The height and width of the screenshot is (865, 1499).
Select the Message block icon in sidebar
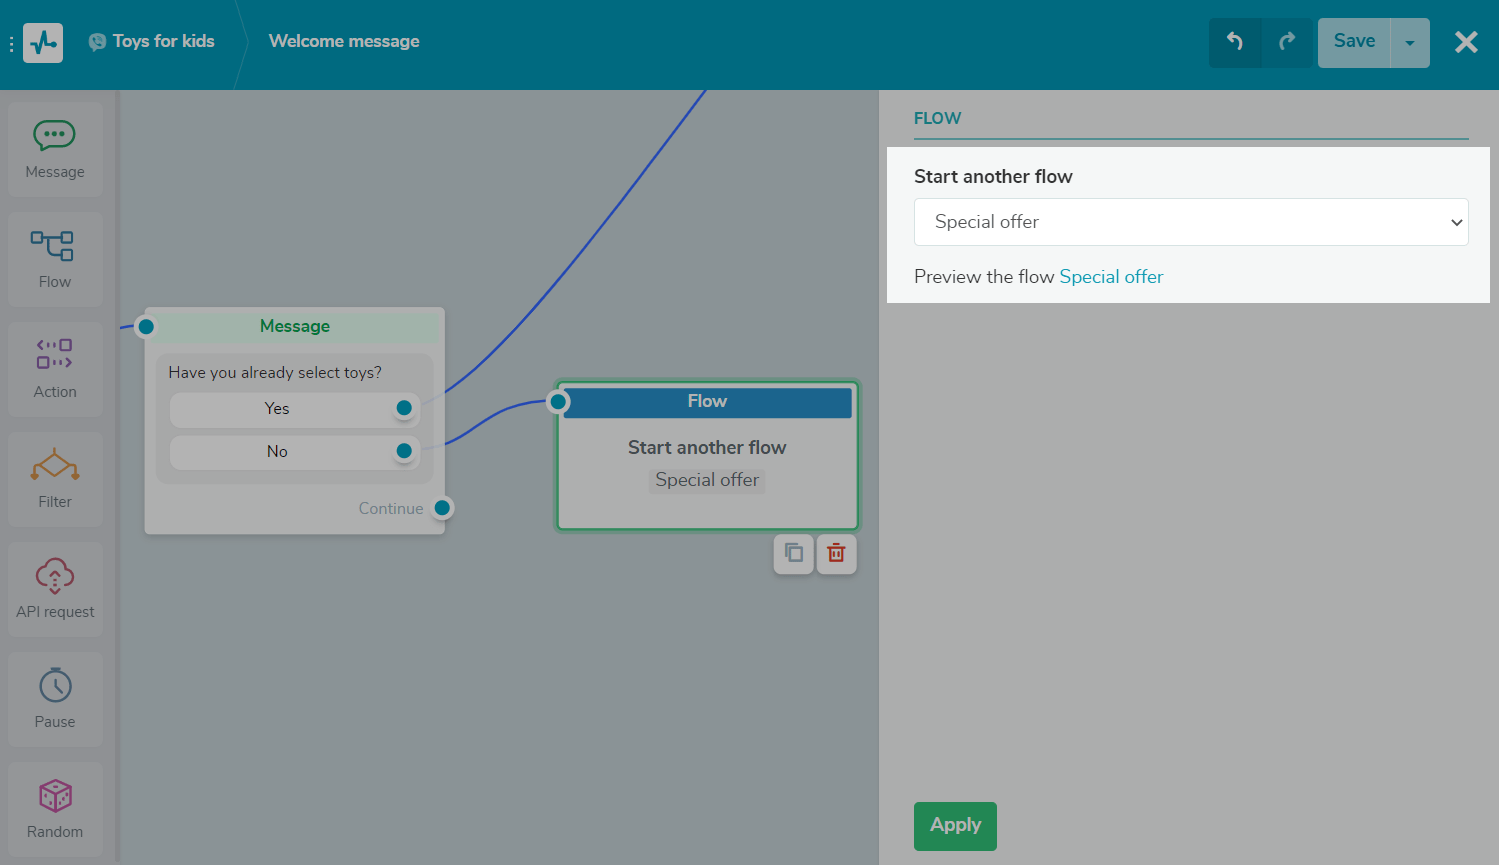point(55,149)
